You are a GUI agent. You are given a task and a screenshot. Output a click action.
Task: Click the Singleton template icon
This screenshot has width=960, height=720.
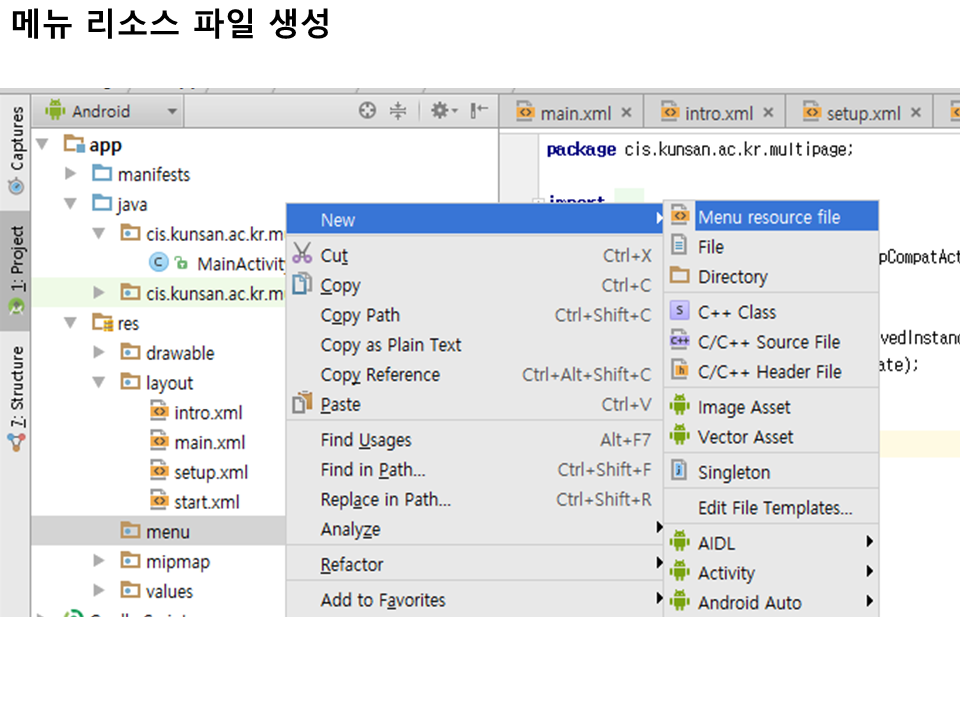680,471
